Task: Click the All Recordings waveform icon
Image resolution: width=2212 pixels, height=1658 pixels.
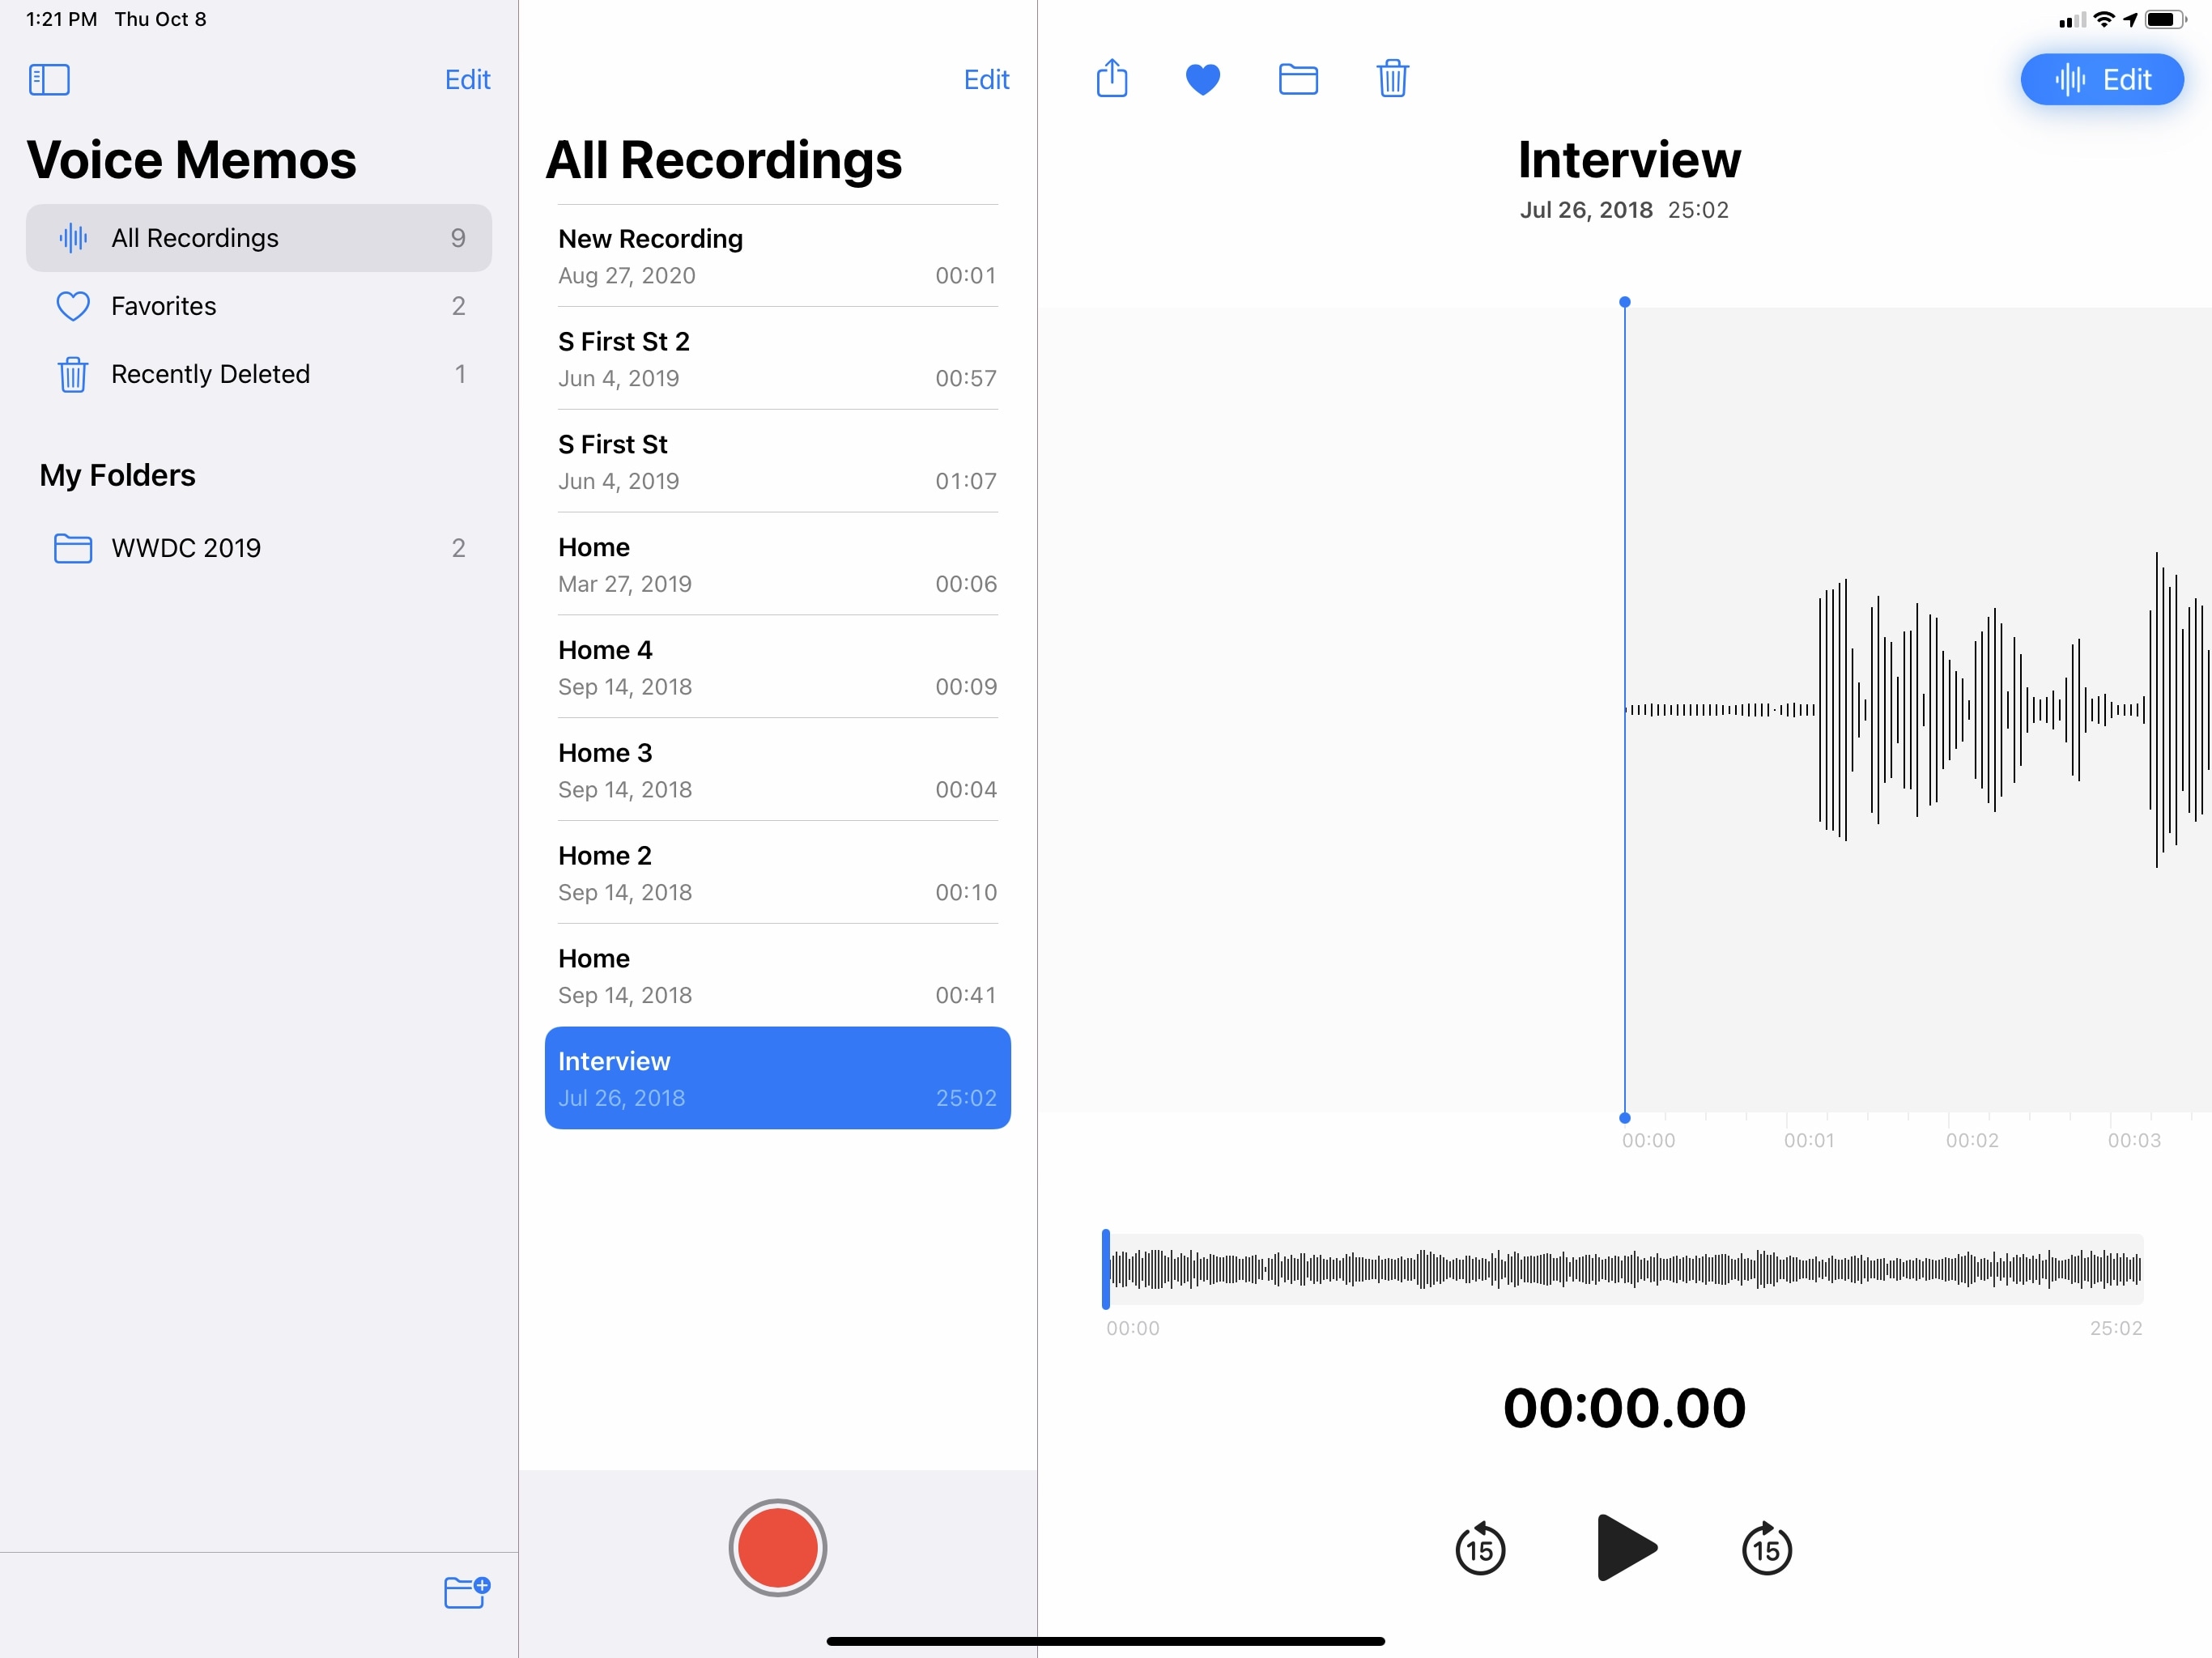Action: pyautogui.click(x=73, y=238)
